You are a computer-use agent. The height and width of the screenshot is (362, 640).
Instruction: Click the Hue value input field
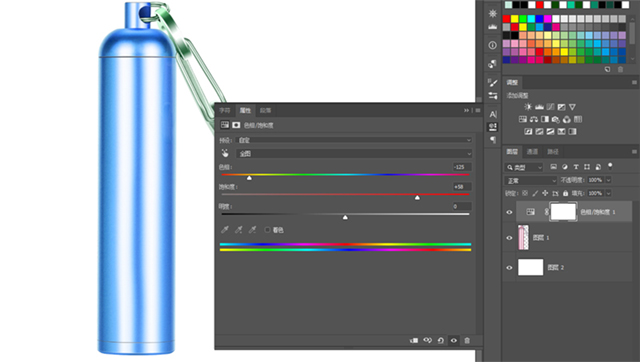462,167
